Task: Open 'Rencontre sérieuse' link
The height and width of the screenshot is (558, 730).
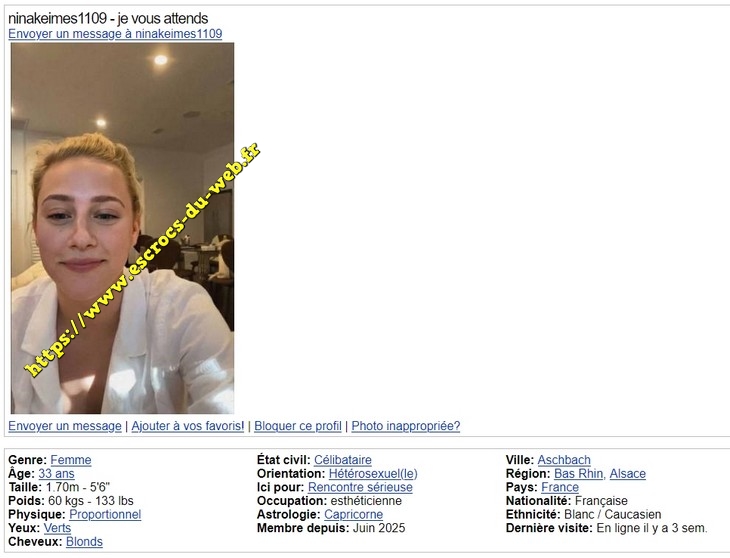Action: point(360,487)
